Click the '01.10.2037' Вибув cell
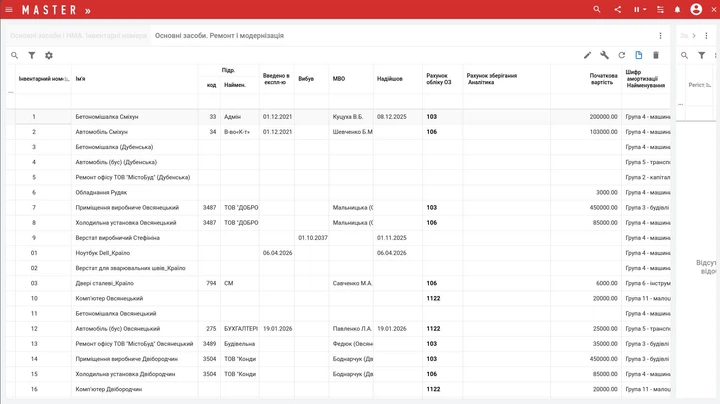720x404 pixels. [x=313, y=238]
